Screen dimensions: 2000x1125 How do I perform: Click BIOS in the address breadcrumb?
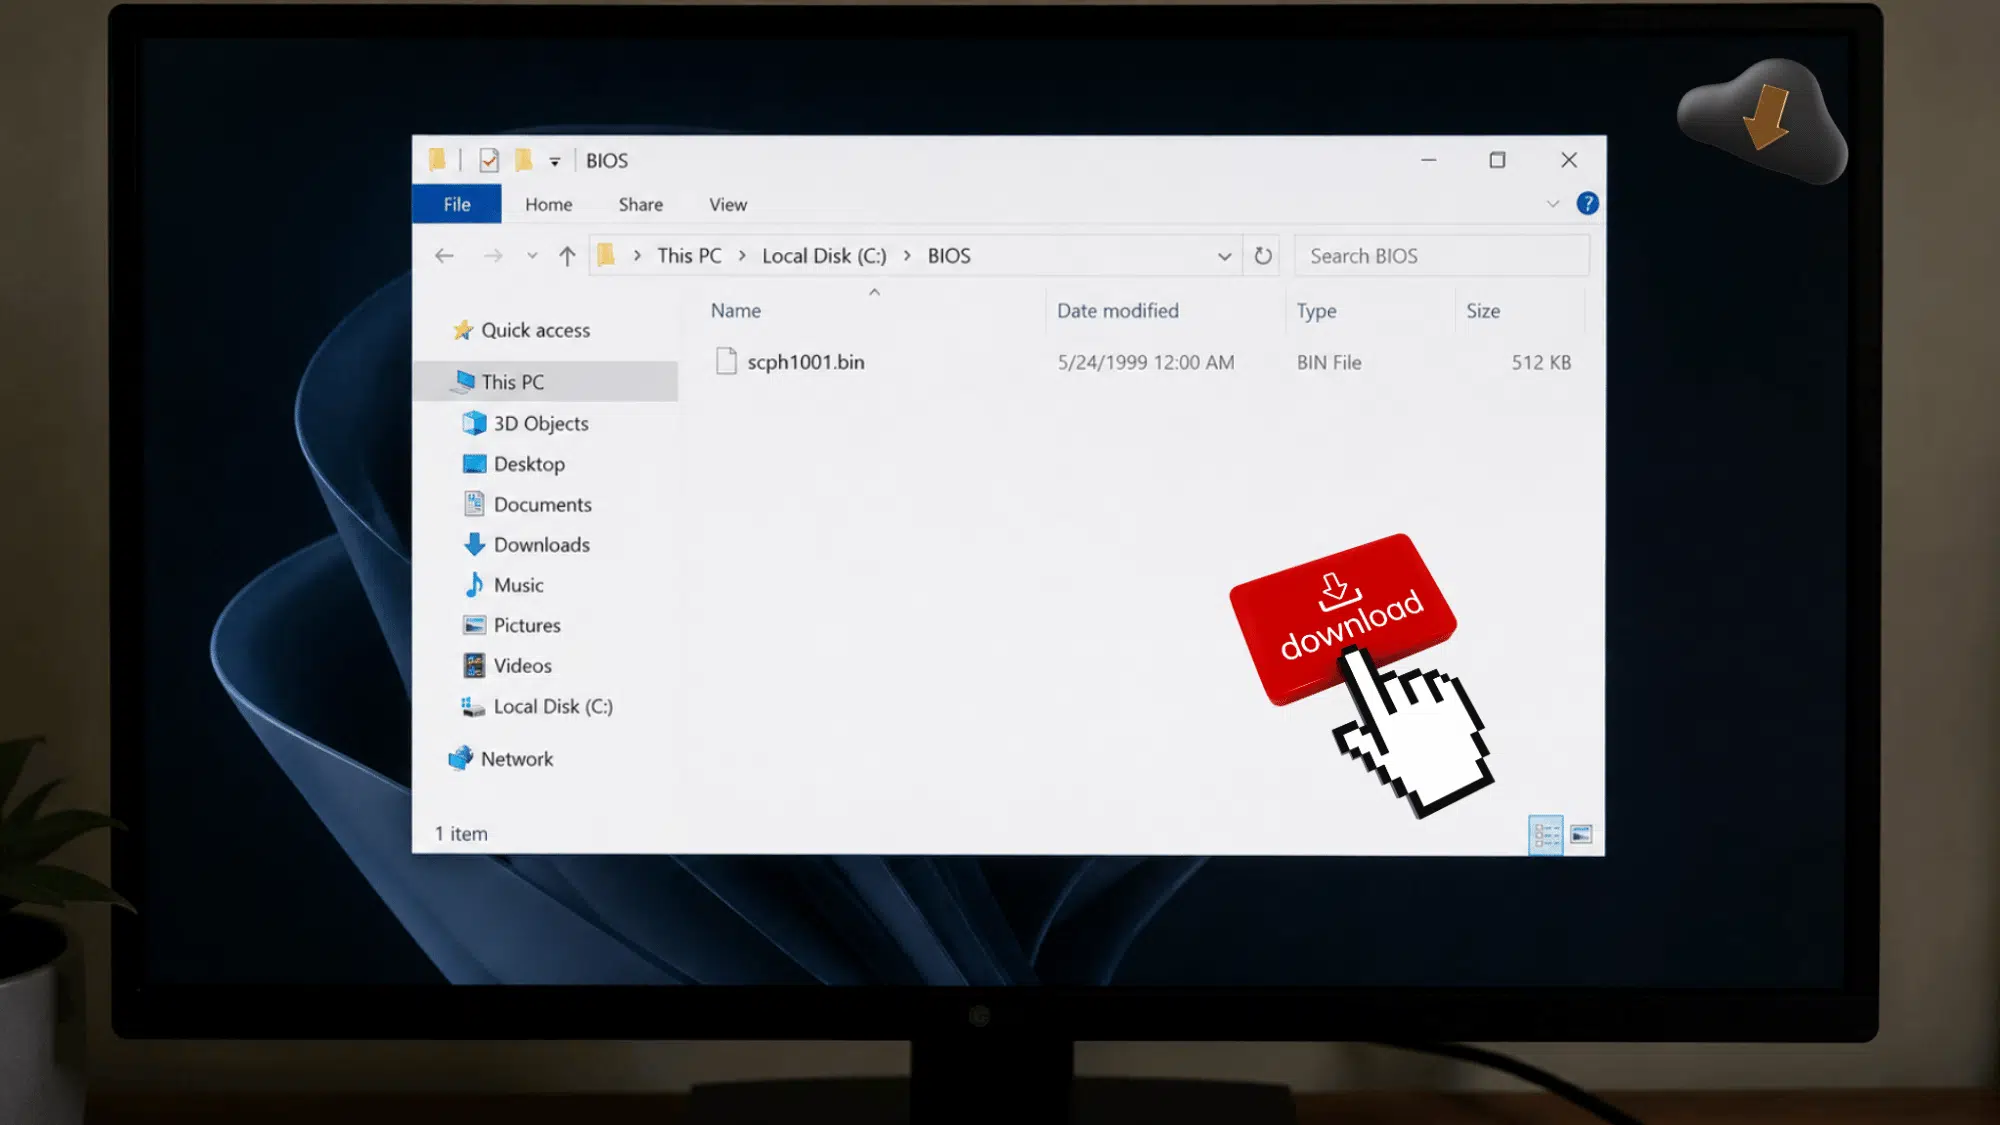click(949, 256)
